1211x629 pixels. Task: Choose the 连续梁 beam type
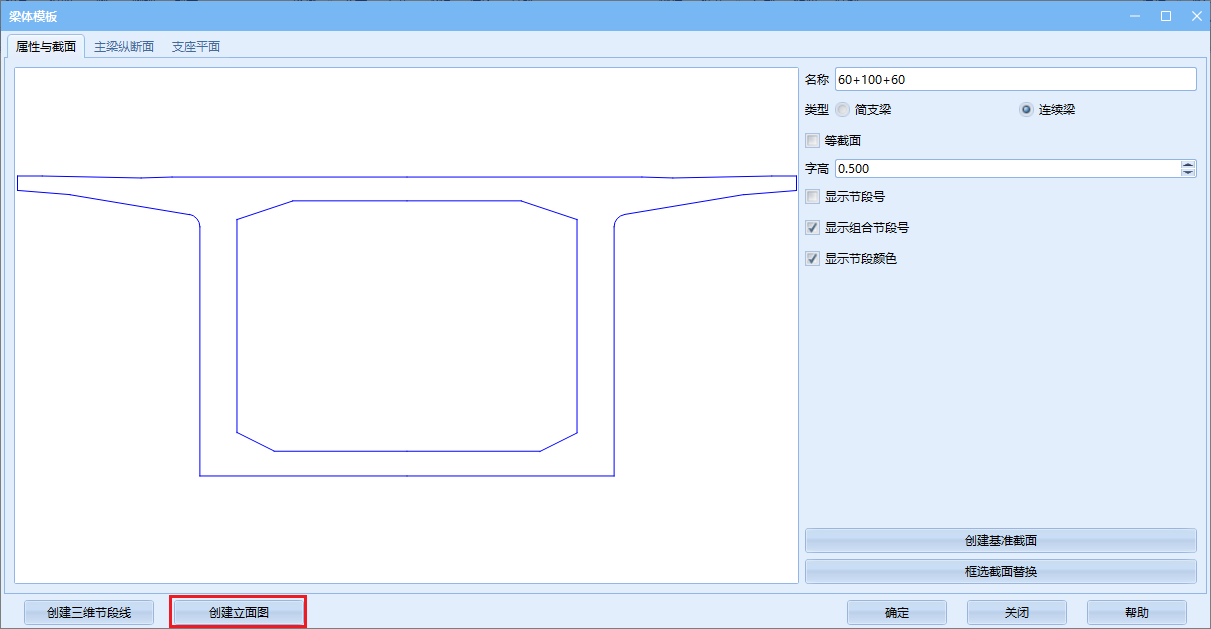coord(1026,110)
